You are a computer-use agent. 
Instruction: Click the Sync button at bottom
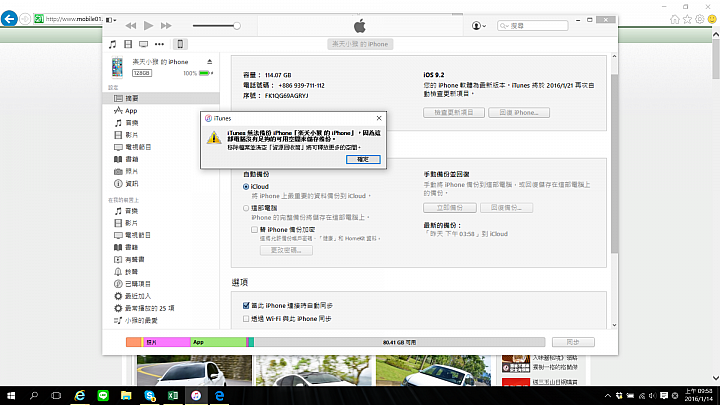pos(573,342)
